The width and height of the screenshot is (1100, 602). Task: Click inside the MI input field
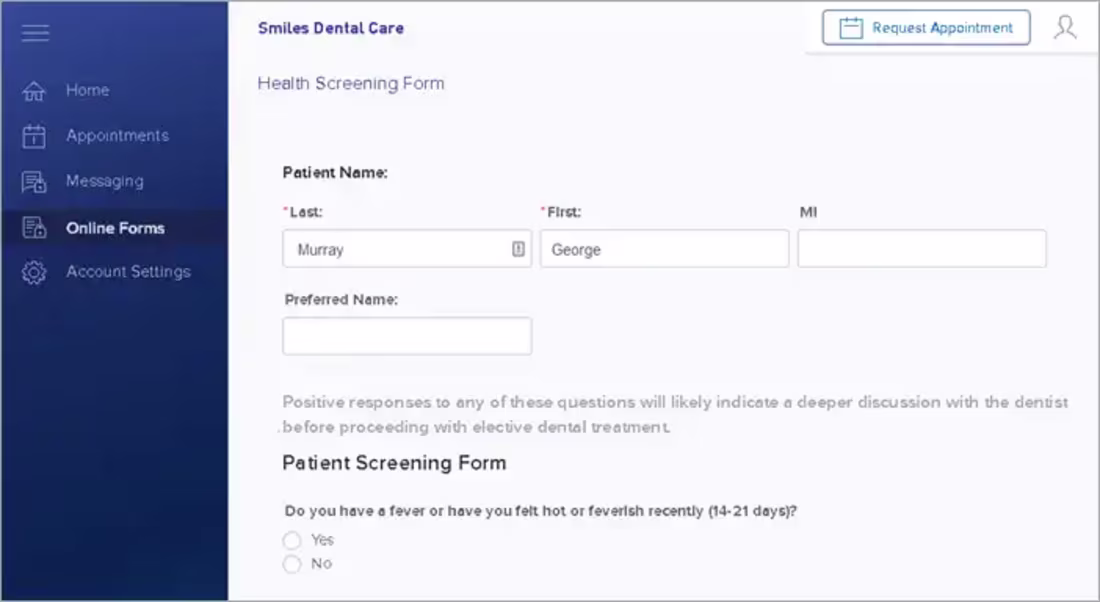(920, 248)
